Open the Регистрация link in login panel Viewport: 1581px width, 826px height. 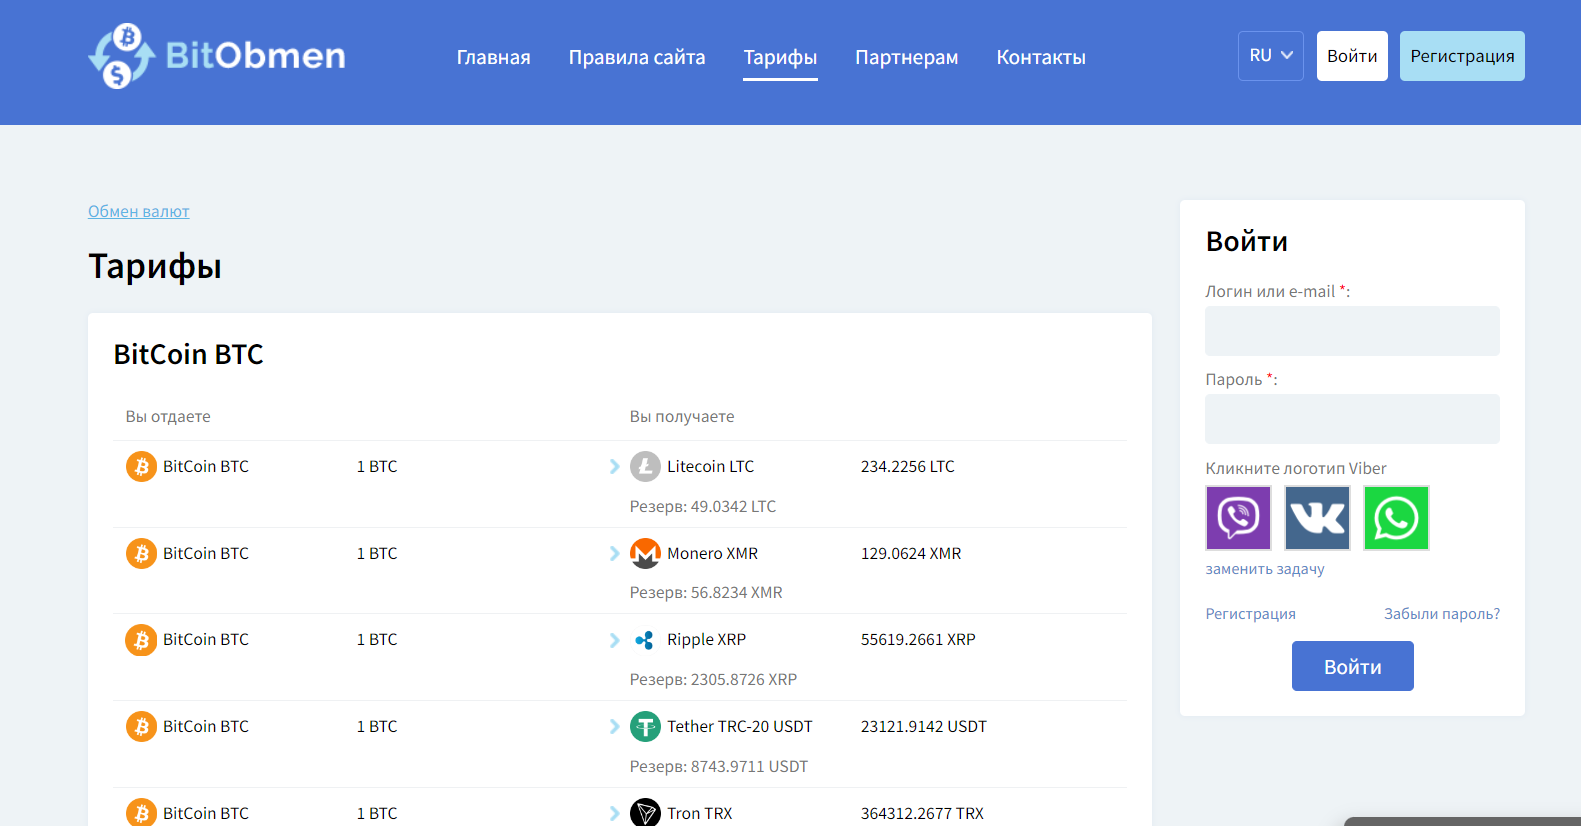click(x=1250, y=614)
